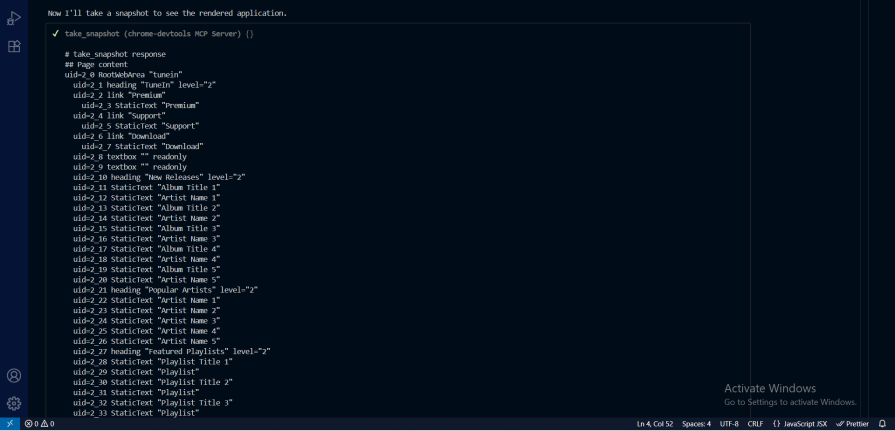Open the Manage gear icon
Screen dimensions: 895x431
click(14, 403)
